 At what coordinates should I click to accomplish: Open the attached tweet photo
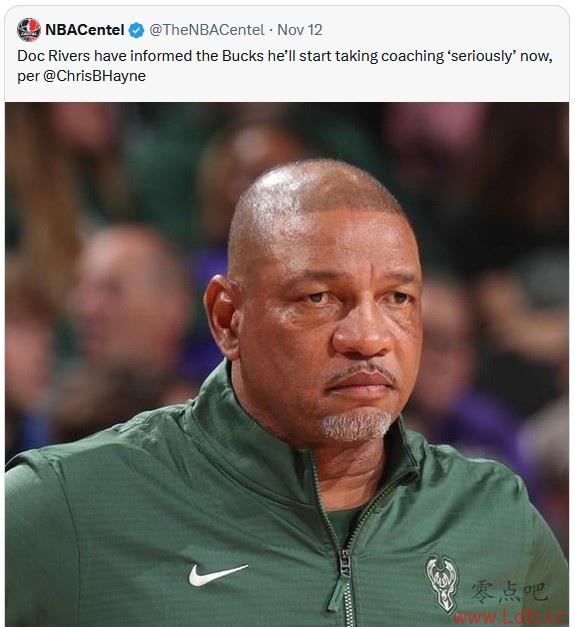coord(287,365)
